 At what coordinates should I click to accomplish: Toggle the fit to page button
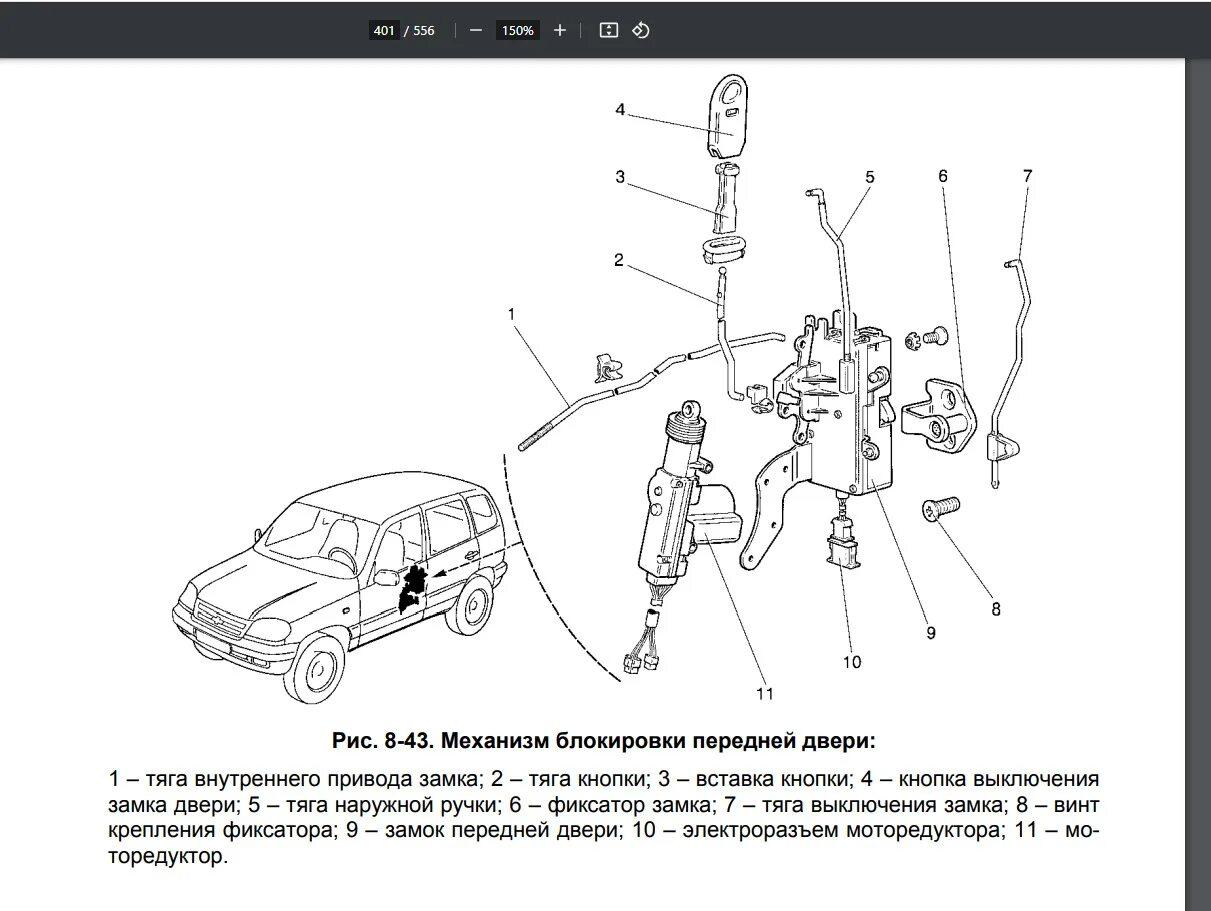[x=608, y=30]
